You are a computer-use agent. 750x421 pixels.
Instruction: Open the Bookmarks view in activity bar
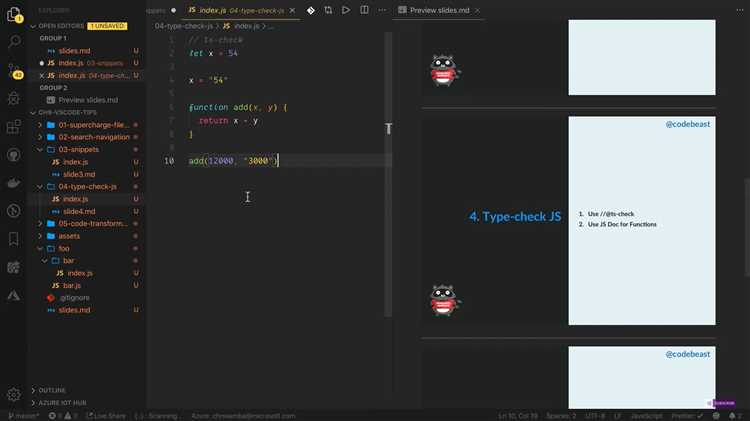pyautogui.click(x=14, y=239)
